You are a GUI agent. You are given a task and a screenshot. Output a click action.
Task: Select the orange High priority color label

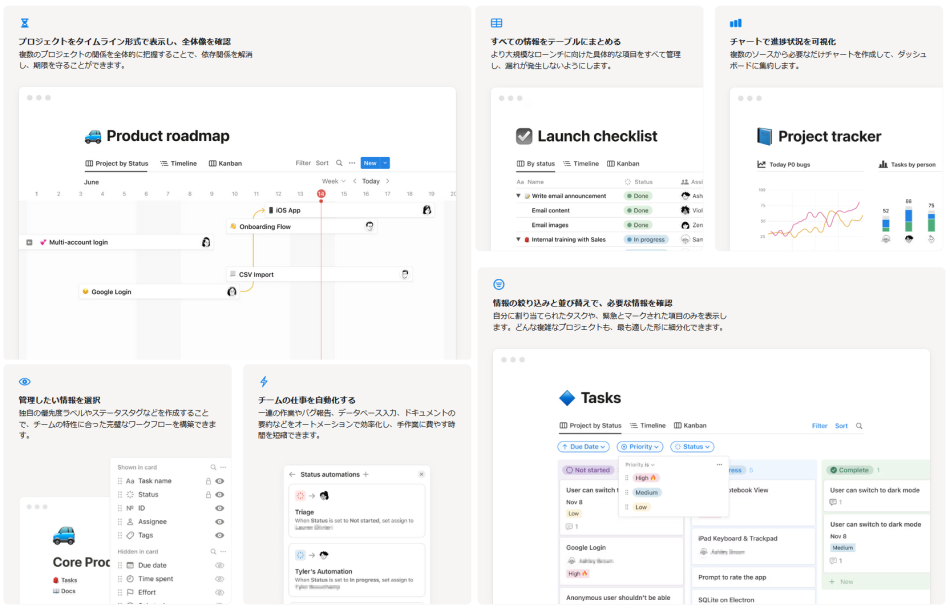(645, 478)
